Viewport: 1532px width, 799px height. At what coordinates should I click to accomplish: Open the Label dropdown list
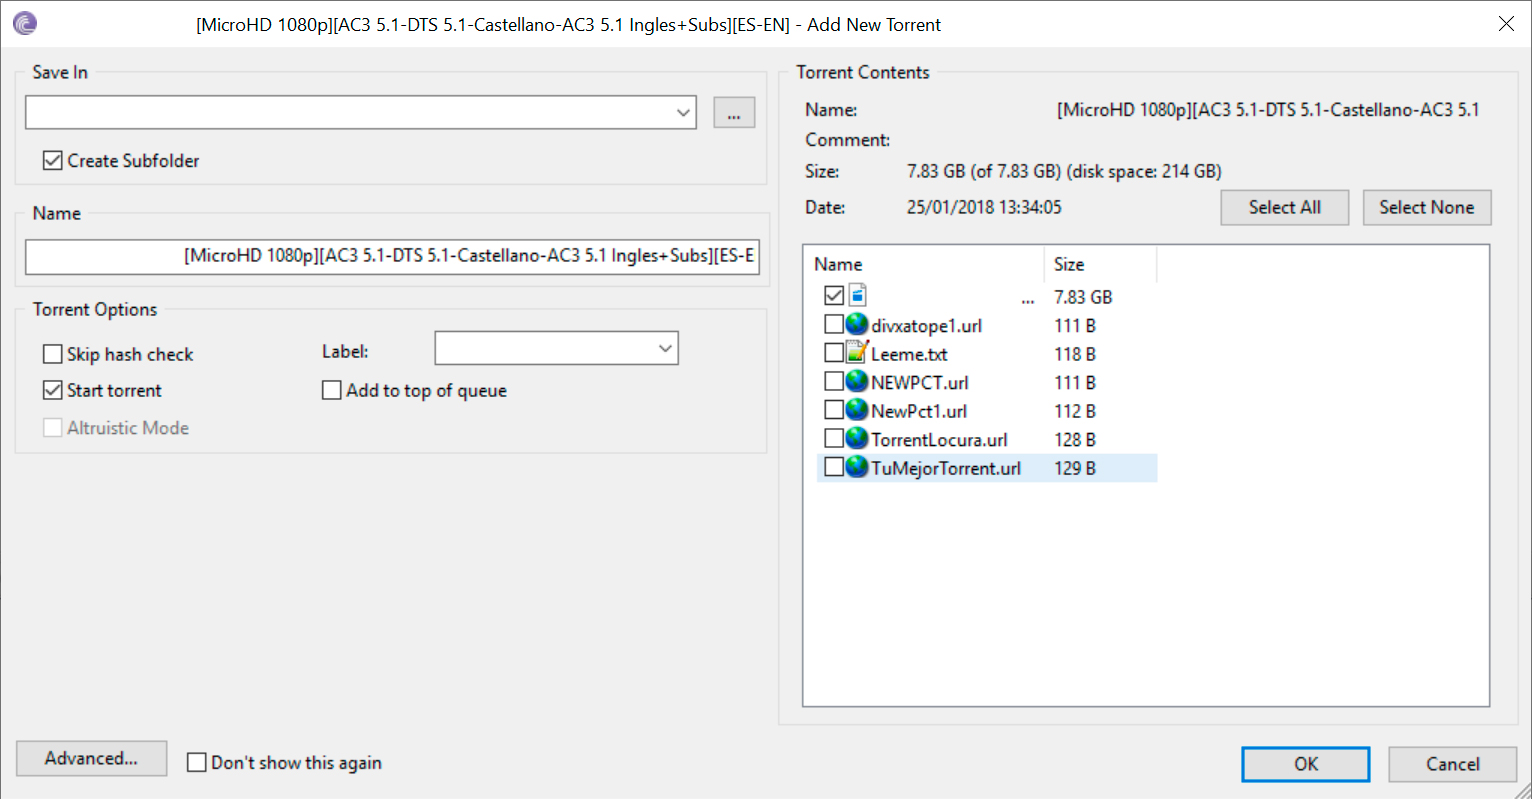(x=665, y=348)
